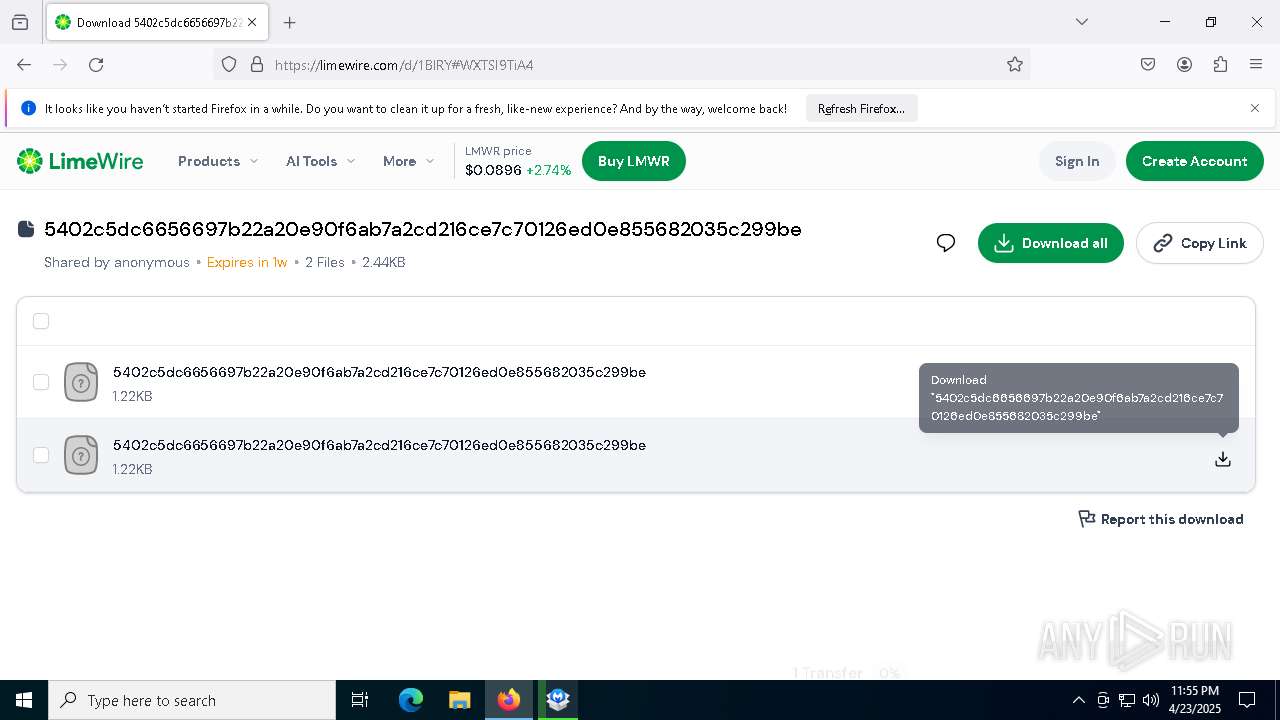Open the Extensions puzzle icon
The height and width of the screenshot is (720, 1280).
tap(1220, 64)
